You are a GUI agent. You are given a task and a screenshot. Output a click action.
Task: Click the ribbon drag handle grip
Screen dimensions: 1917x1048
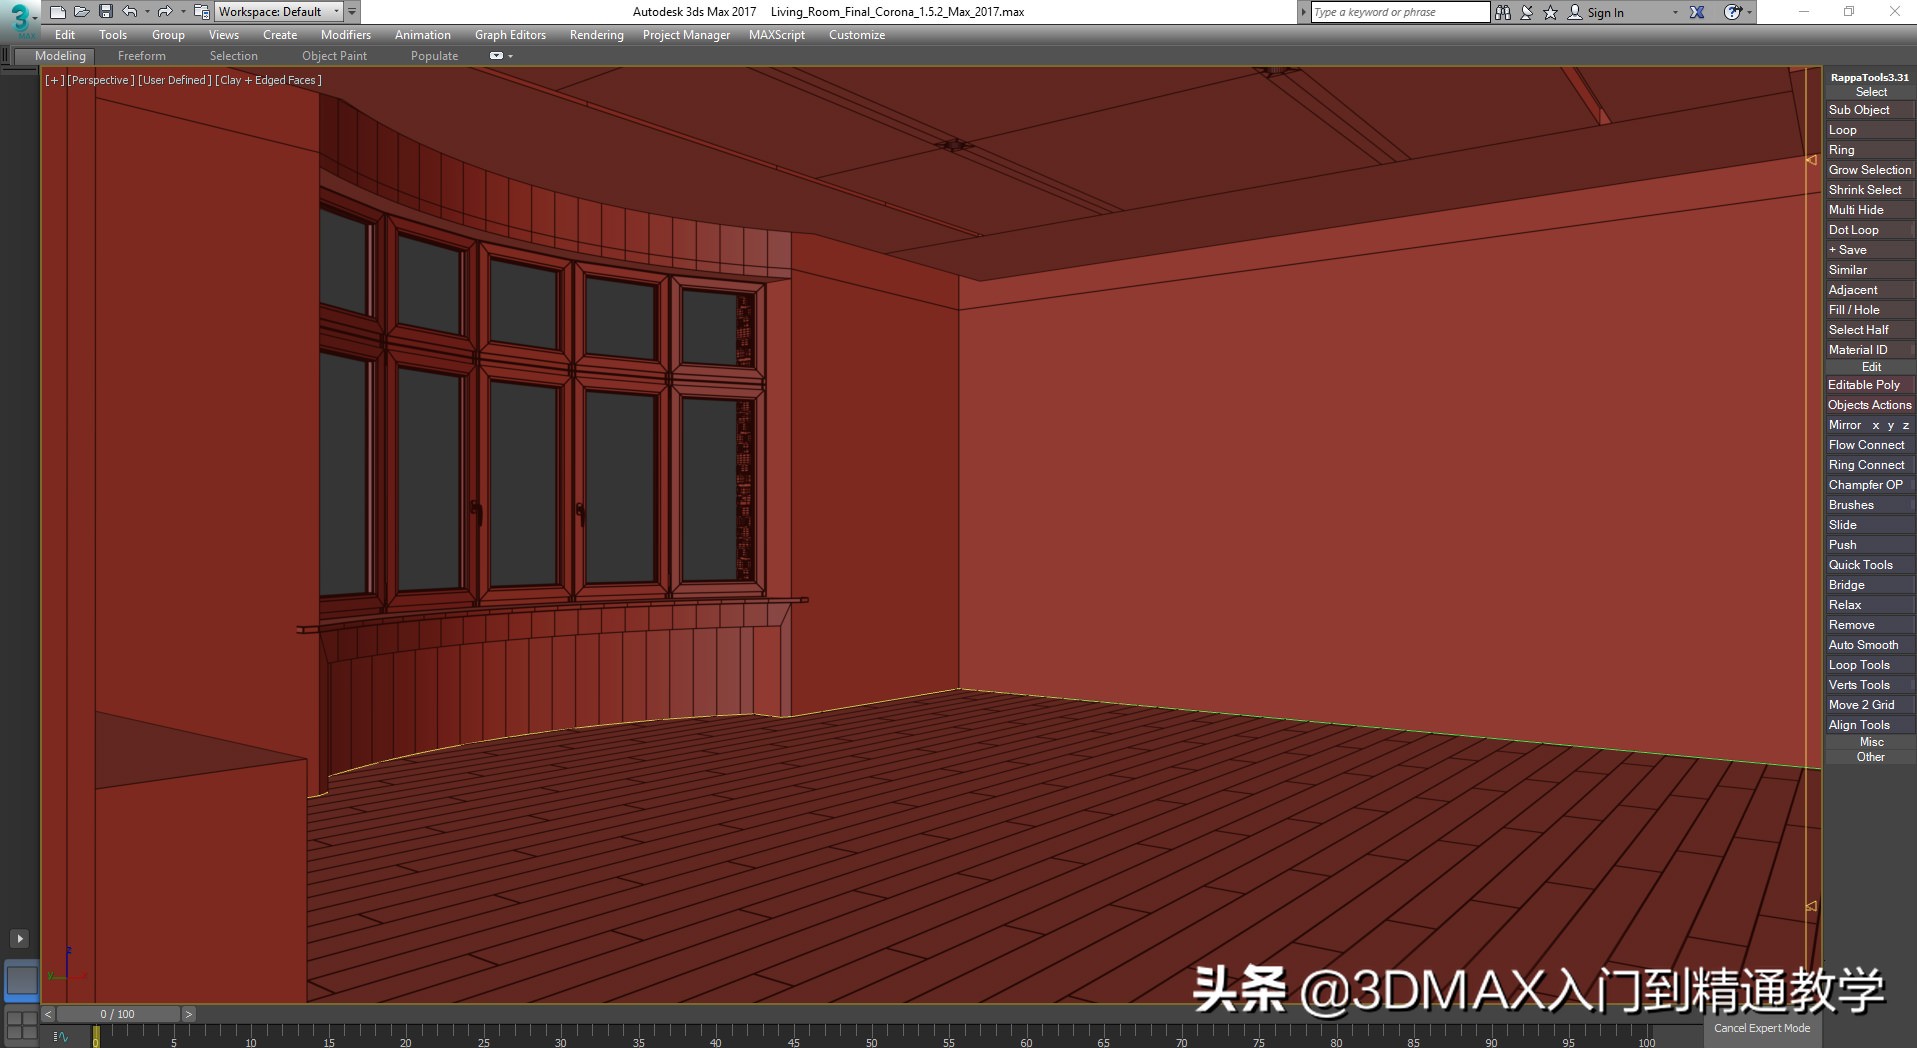click(x=6, y=56)
